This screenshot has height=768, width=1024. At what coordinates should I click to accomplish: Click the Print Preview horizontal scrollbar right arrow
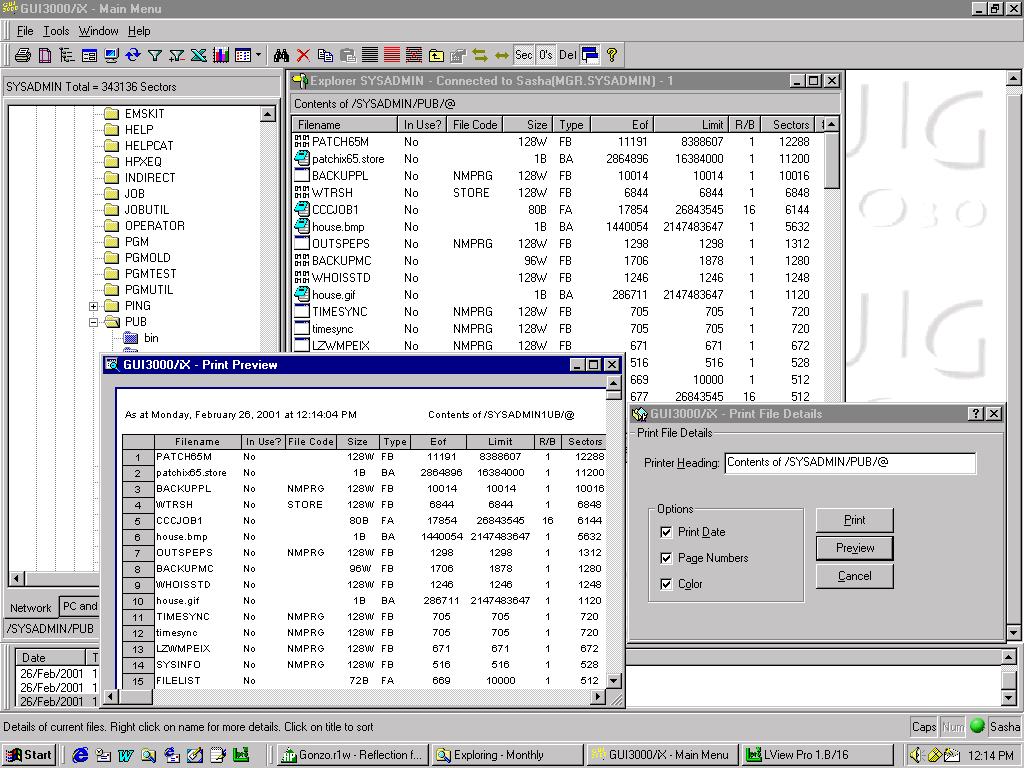tap(598, 697)
